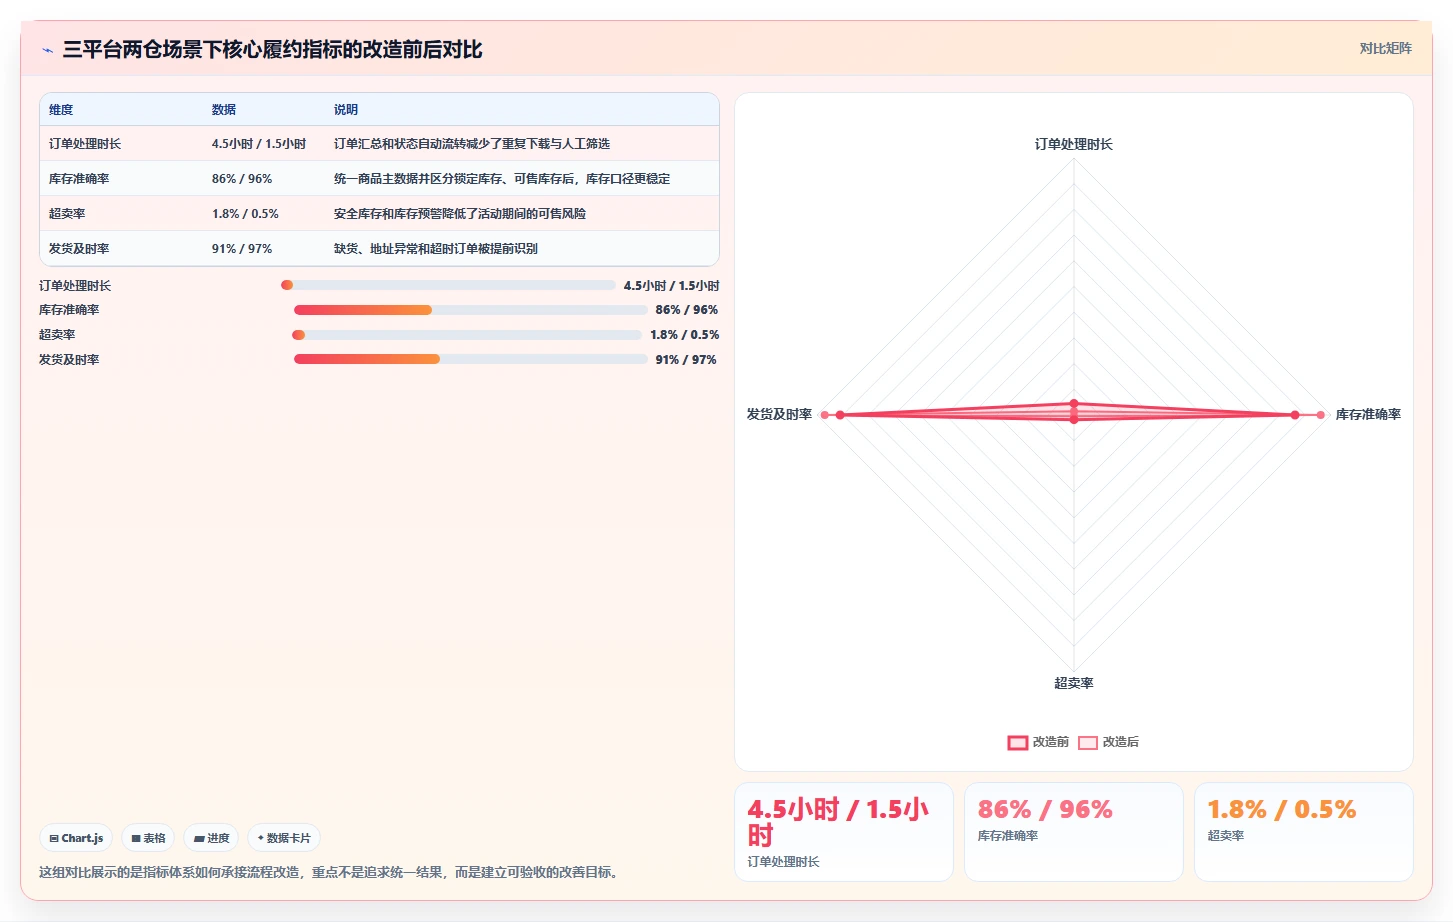1453x922 pixels.
Task: Select the 库存准确率 table row cell
Action: pos(79,179)
